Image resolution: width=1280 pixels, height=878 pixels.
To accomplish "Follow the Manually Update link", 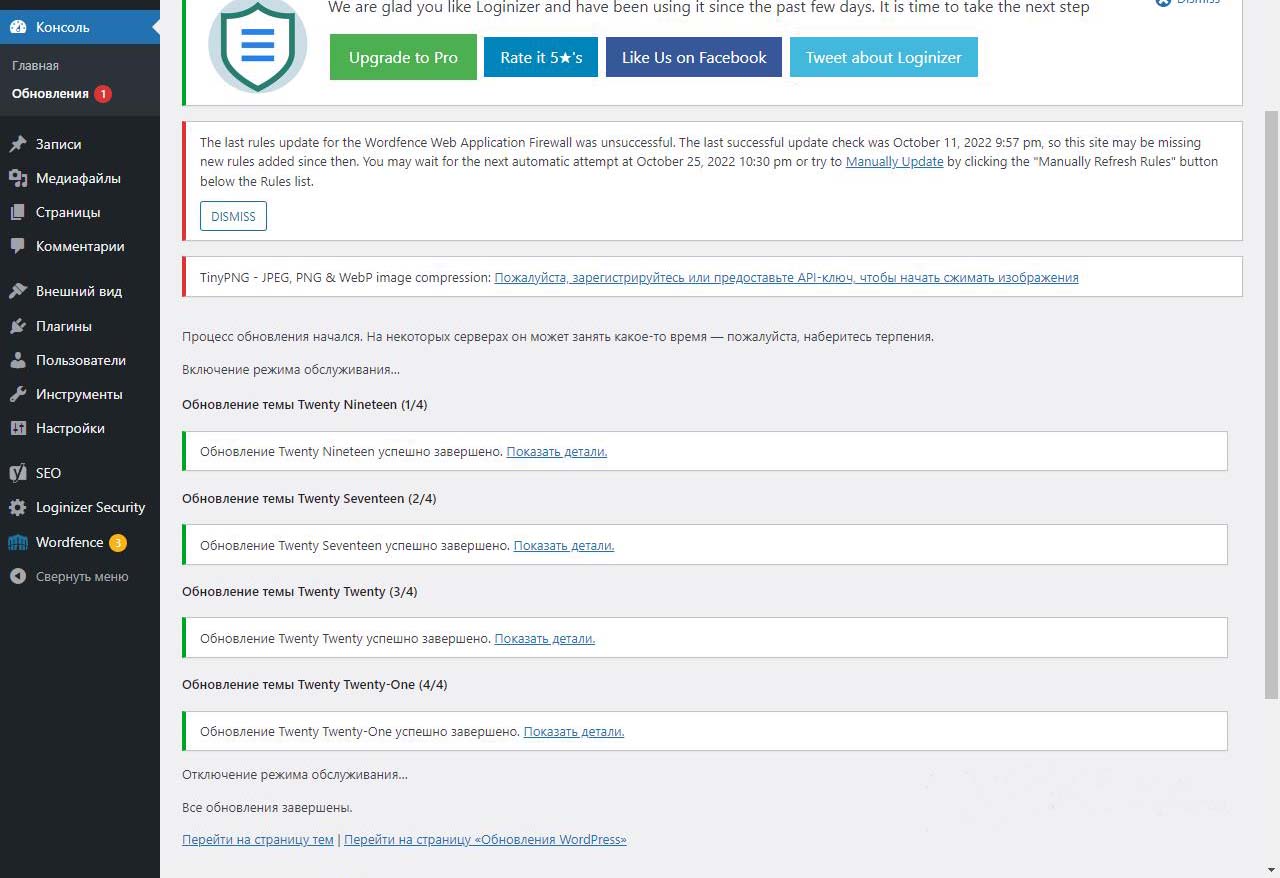I will pos(894,162).
